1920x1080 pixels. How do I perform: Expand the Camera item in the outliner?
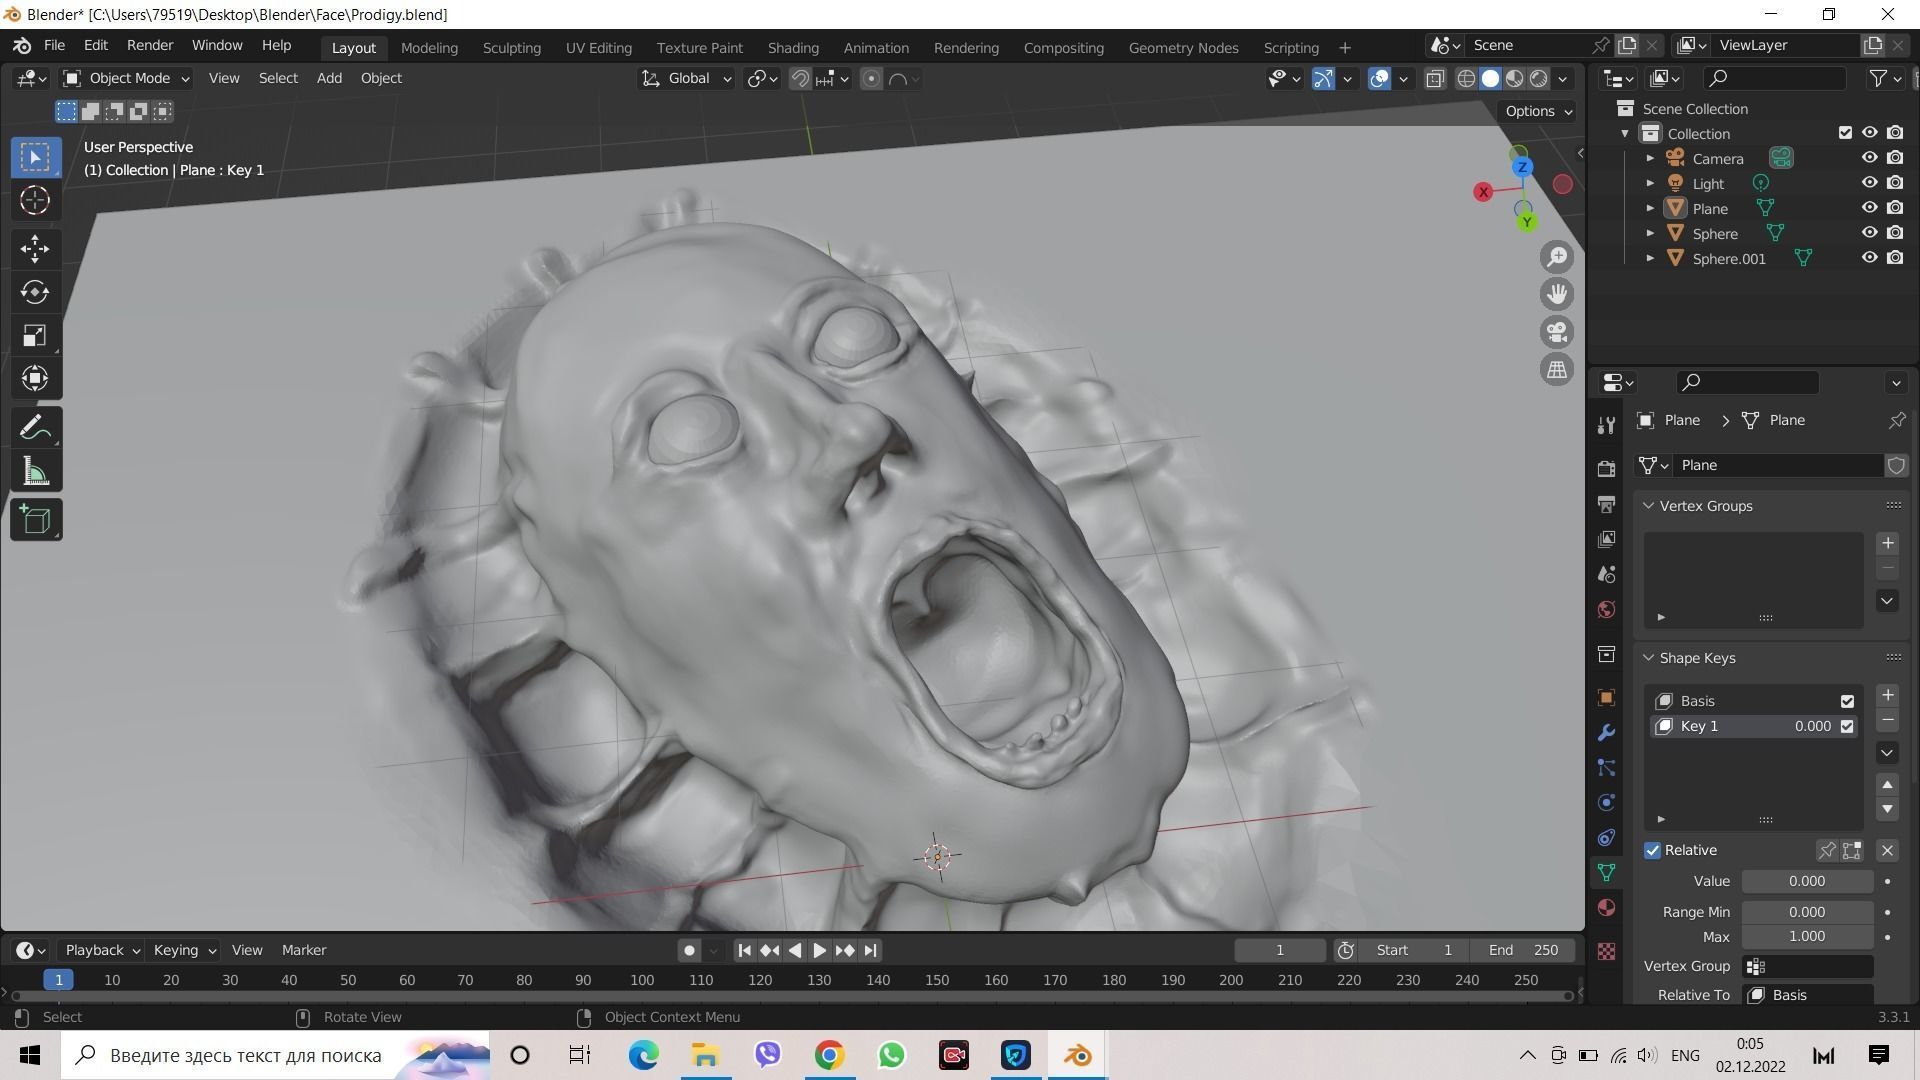(1650, 158)
